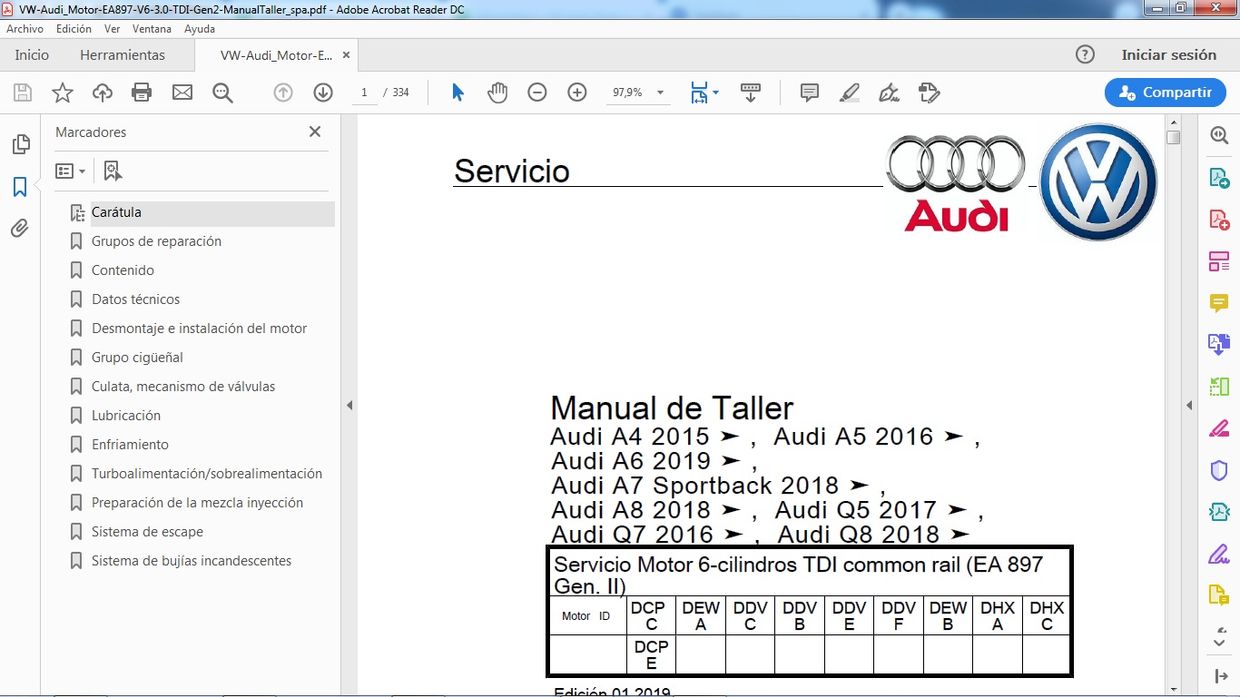Screen dimensions: 1240x697
Task: Expand the page display dropdown arrow
Action: tap(715, 92)
